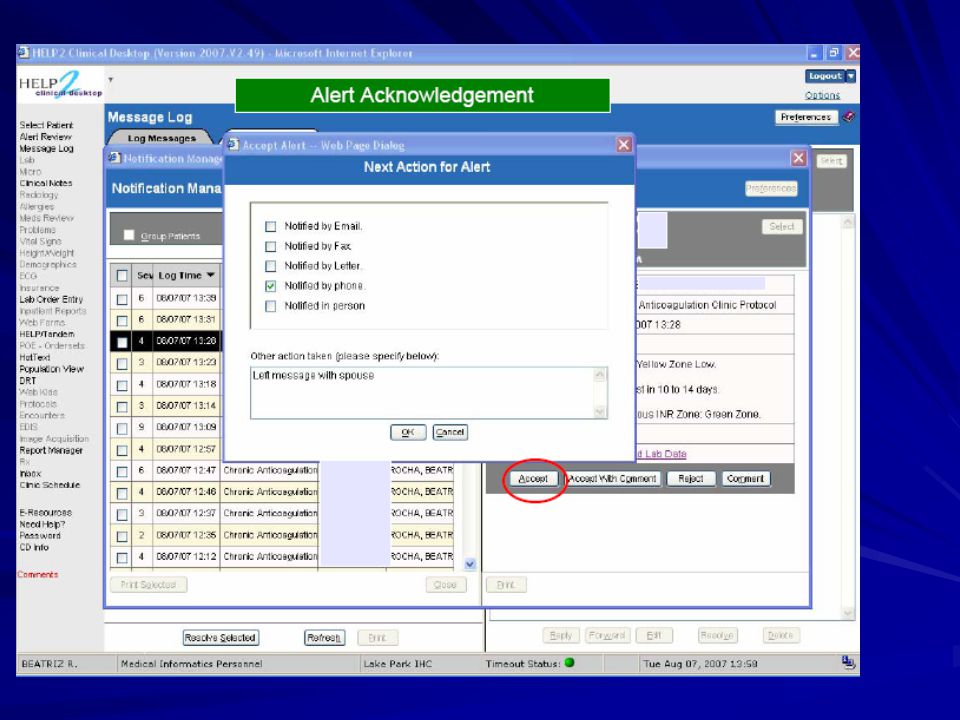Click Resolve Selected button

tap(220, 638)
